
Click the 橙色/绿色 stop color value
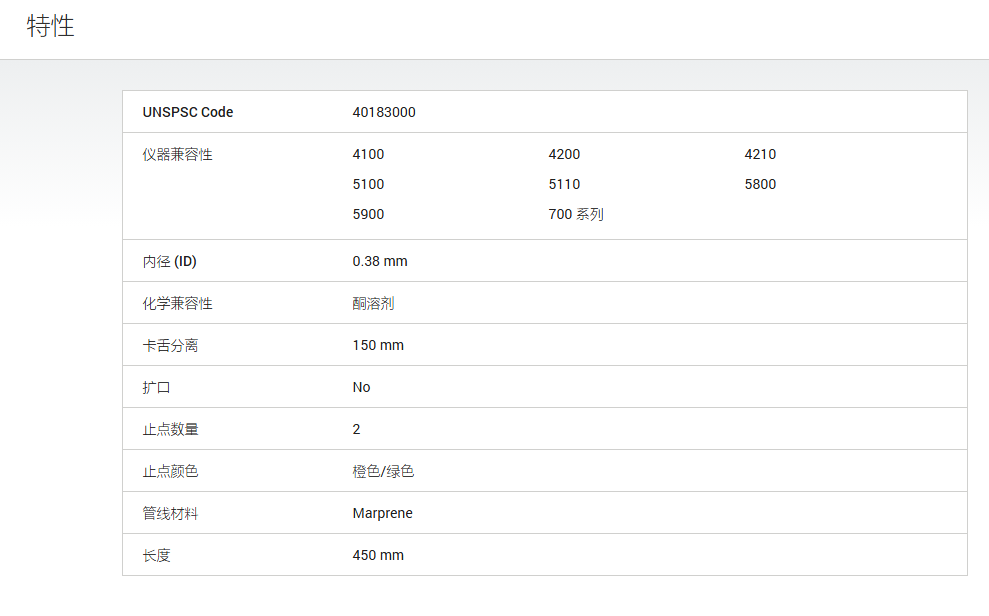(383, 472)
